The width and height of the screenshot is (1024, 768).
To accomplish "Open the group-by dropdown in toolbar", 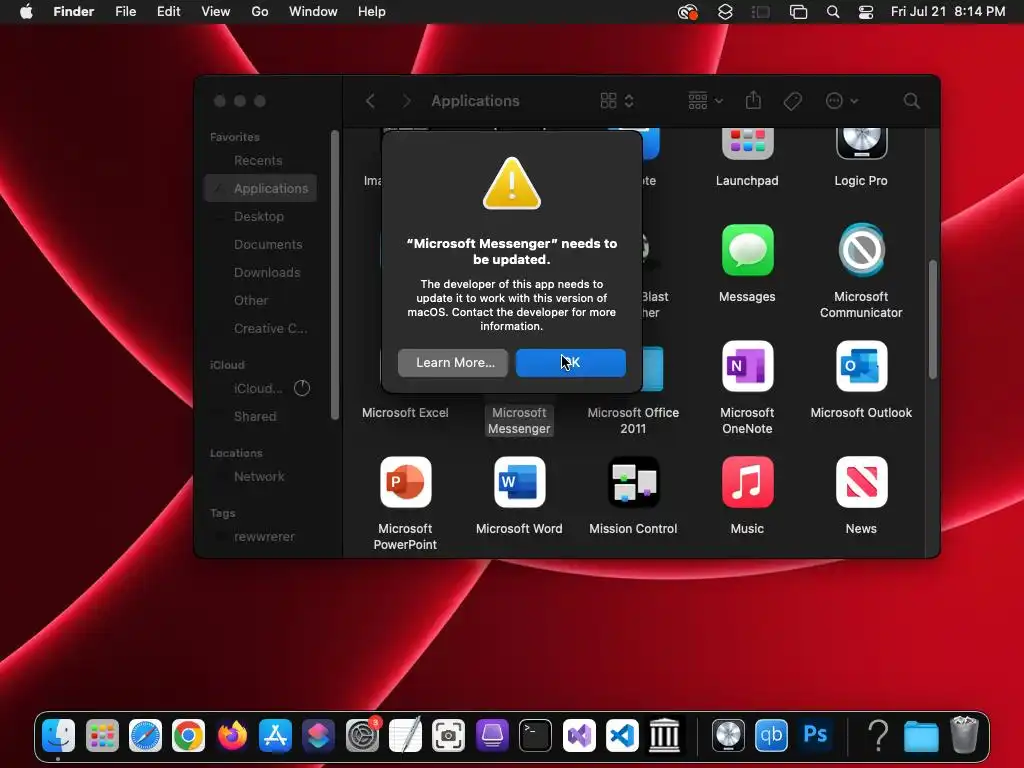I will point(705,101).
